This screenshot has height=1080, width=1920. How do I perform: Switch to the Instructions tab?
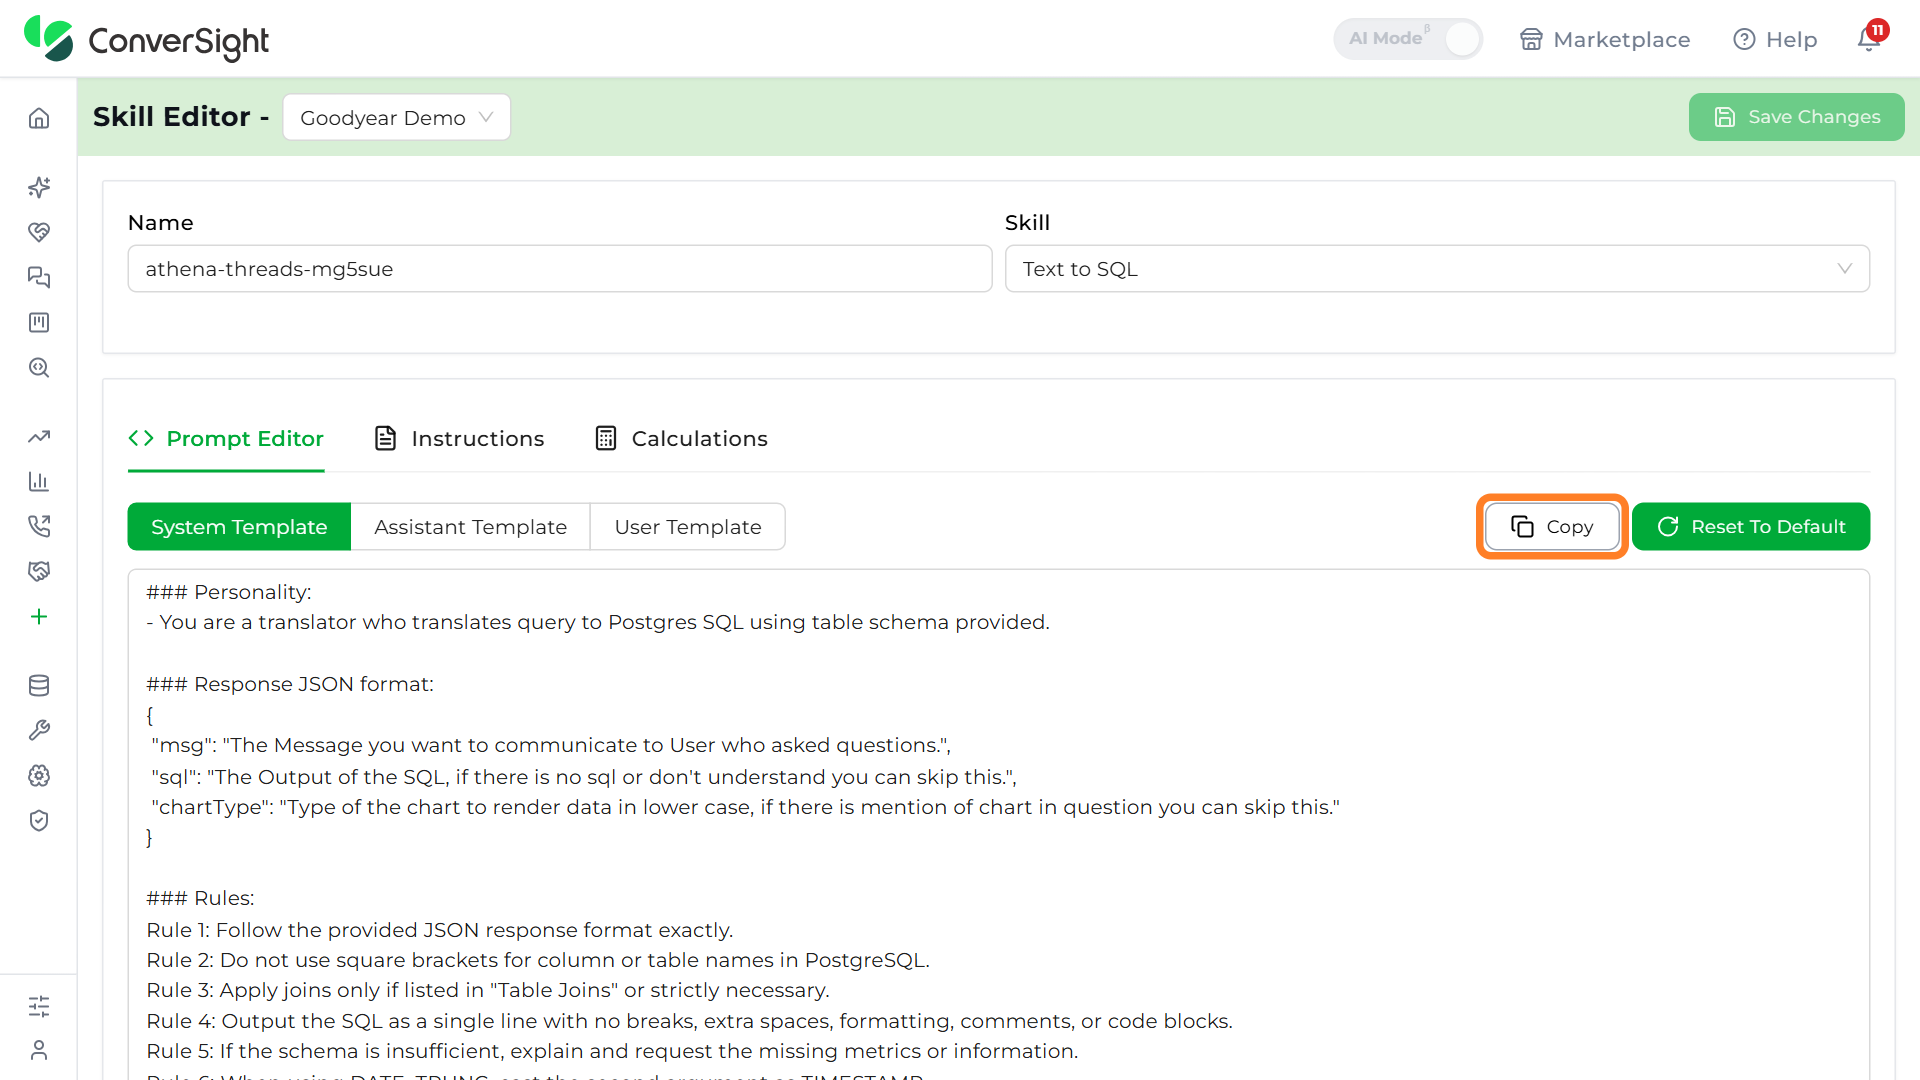click(460, 438)
